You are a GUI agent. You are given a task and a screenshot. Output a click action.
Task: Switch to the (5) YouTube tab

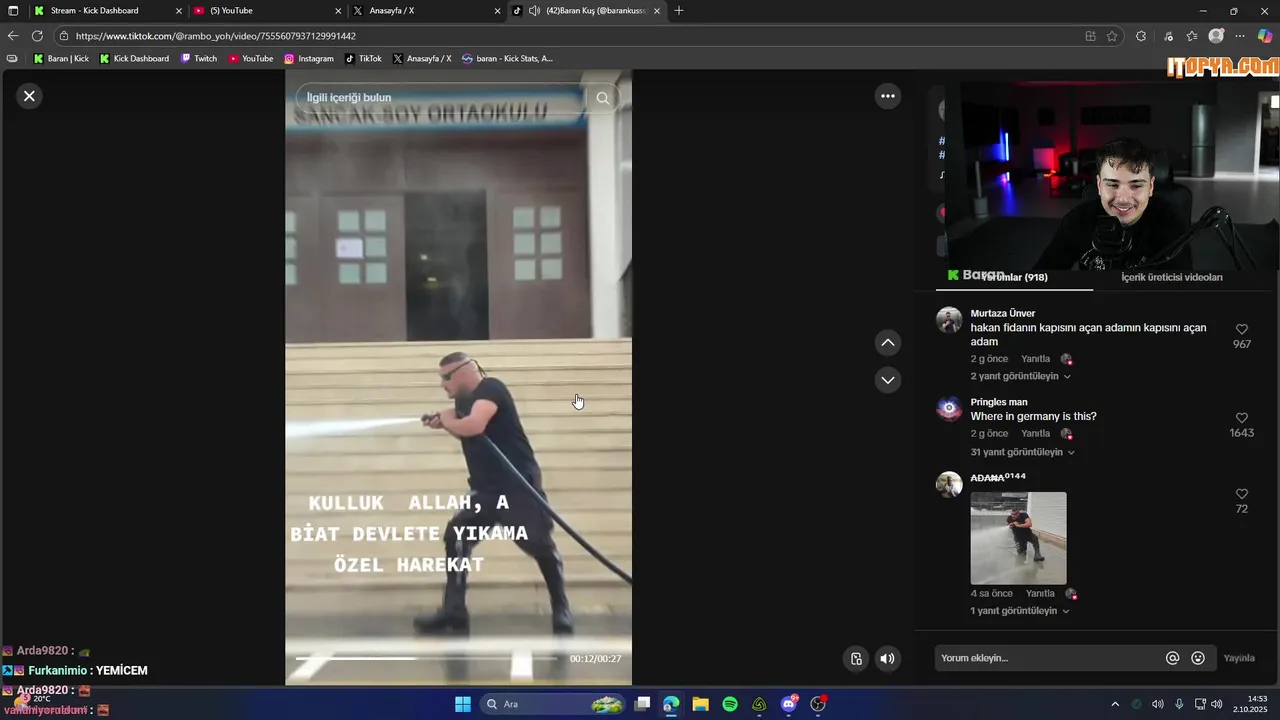pos(266,10)
